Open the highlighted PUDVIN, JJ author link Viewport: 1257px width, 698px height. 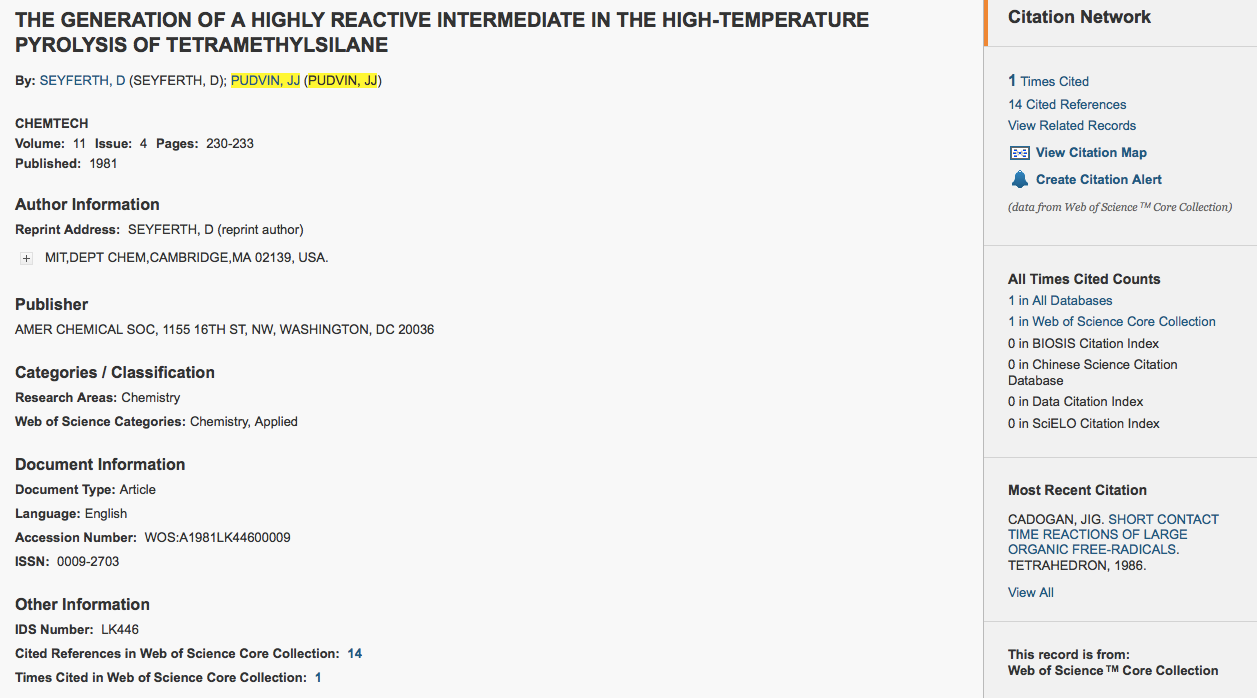(265, 81)
